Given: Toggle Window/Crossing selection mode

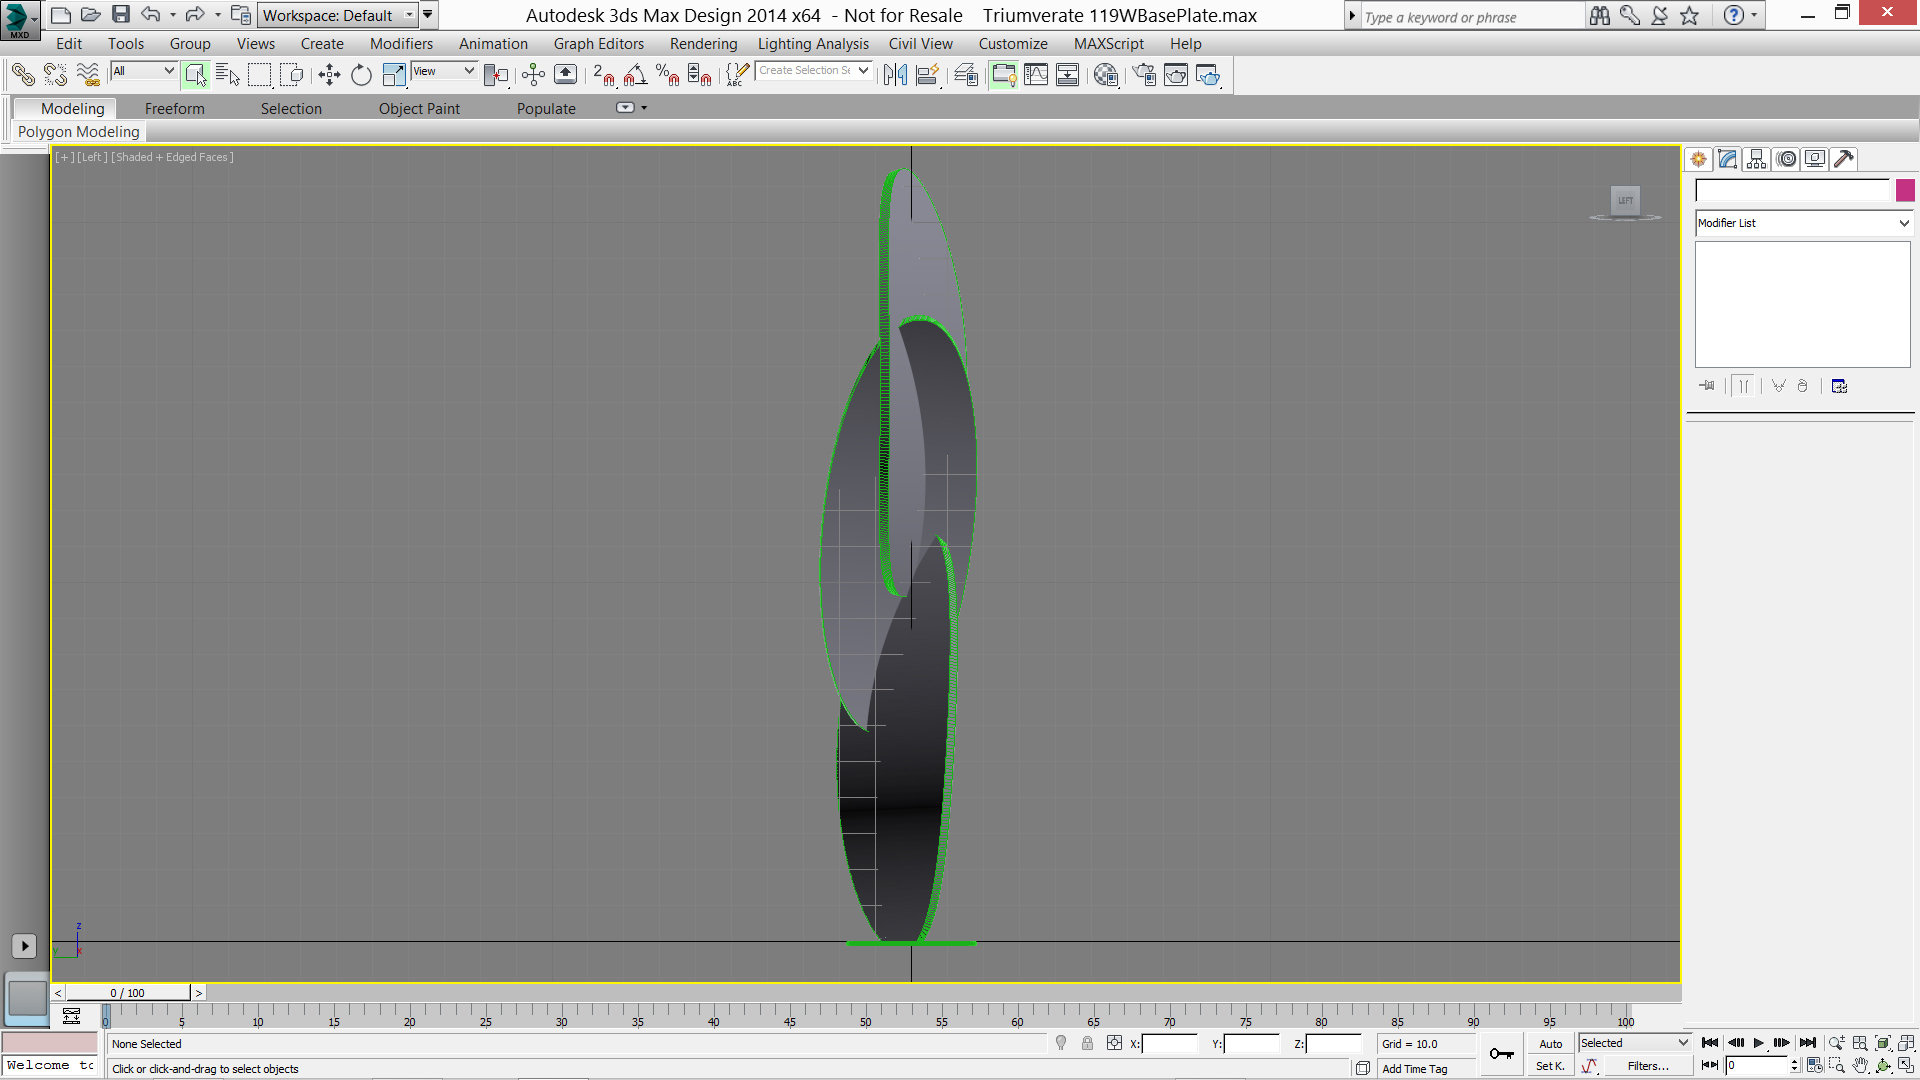Looking at the screenshot, I should point(292,75).
